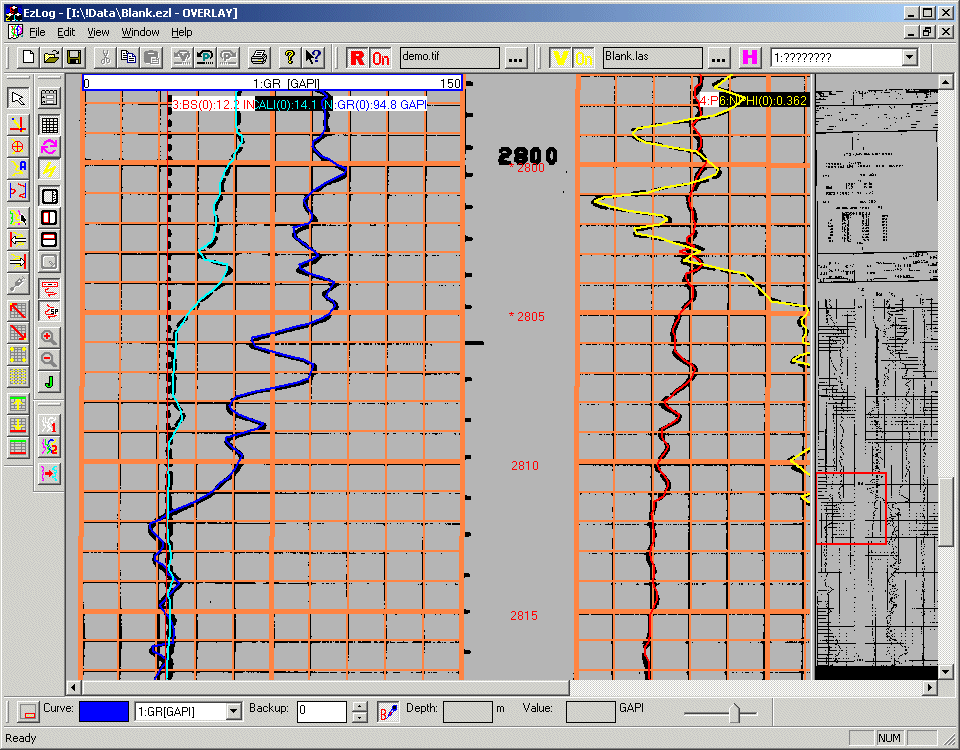Click the Open file folder icon
This screenshot has width=960, height=750.
pos(50,57)
